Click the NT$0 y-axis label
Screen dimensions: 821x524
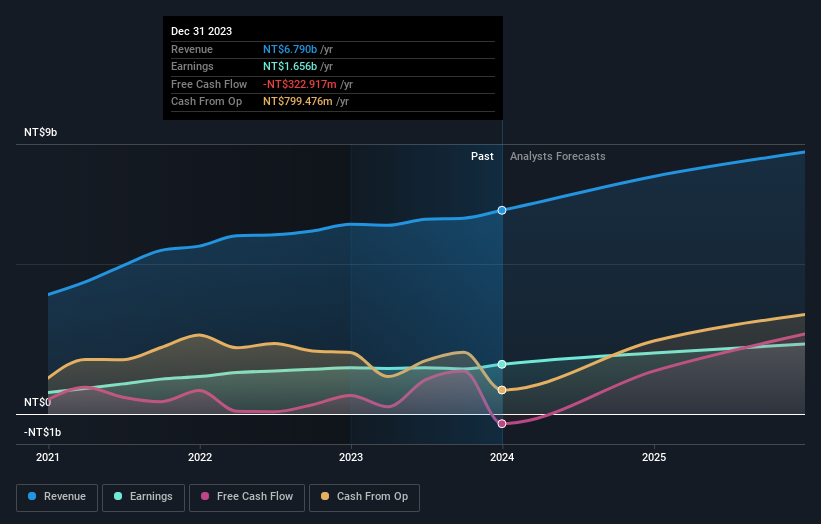[x=37, y=403]
